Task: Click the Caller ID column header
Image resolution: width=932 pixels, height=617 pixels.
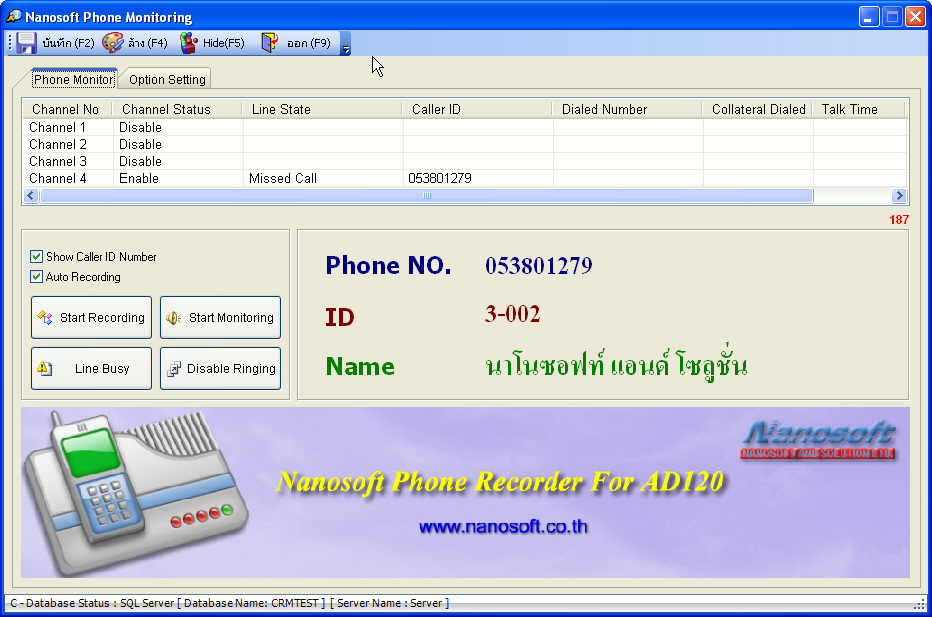Action: click(478, 109)
